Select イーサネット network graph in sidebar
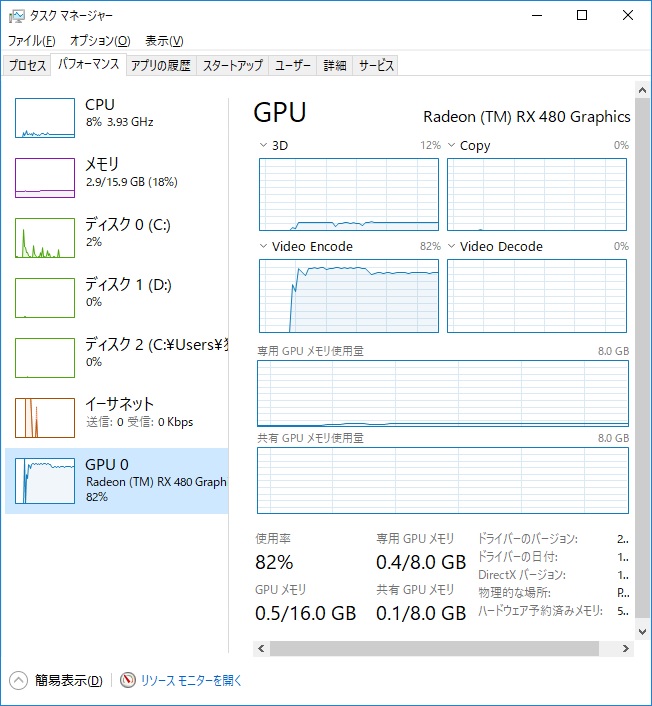The image size is (652, 706). point(45,418)
